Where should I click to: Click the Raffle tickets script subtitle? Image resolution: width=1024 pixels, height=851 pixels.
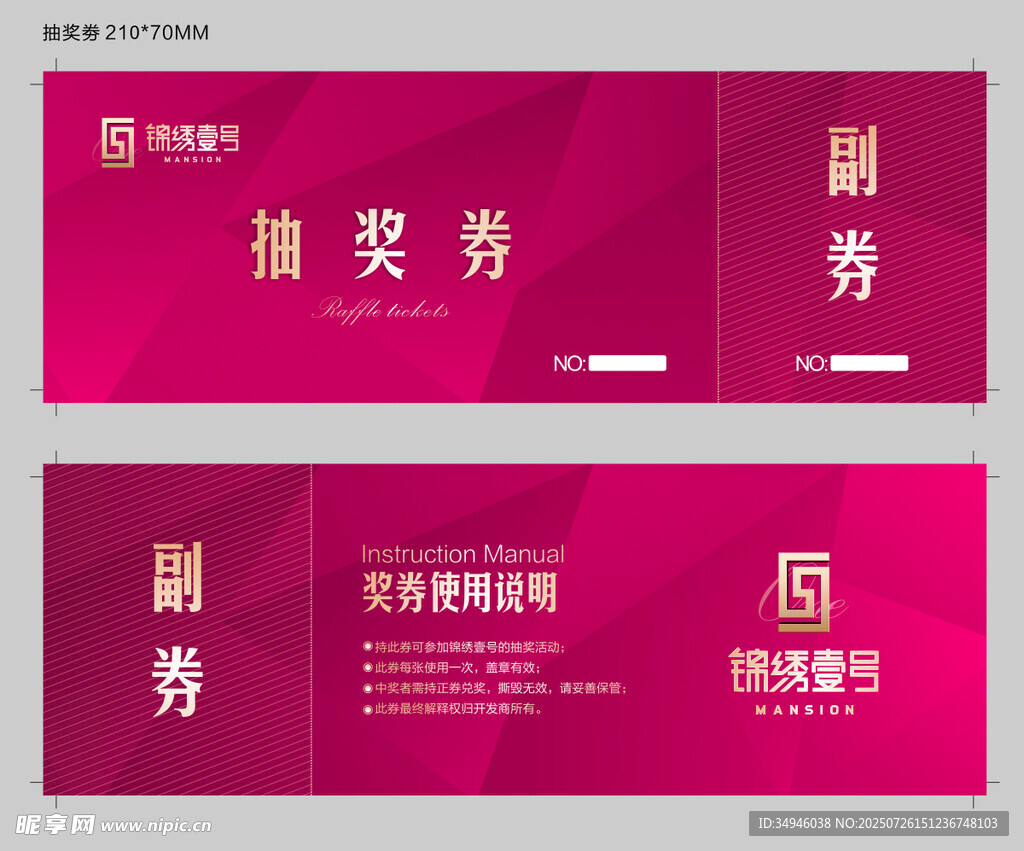[380, 309]
